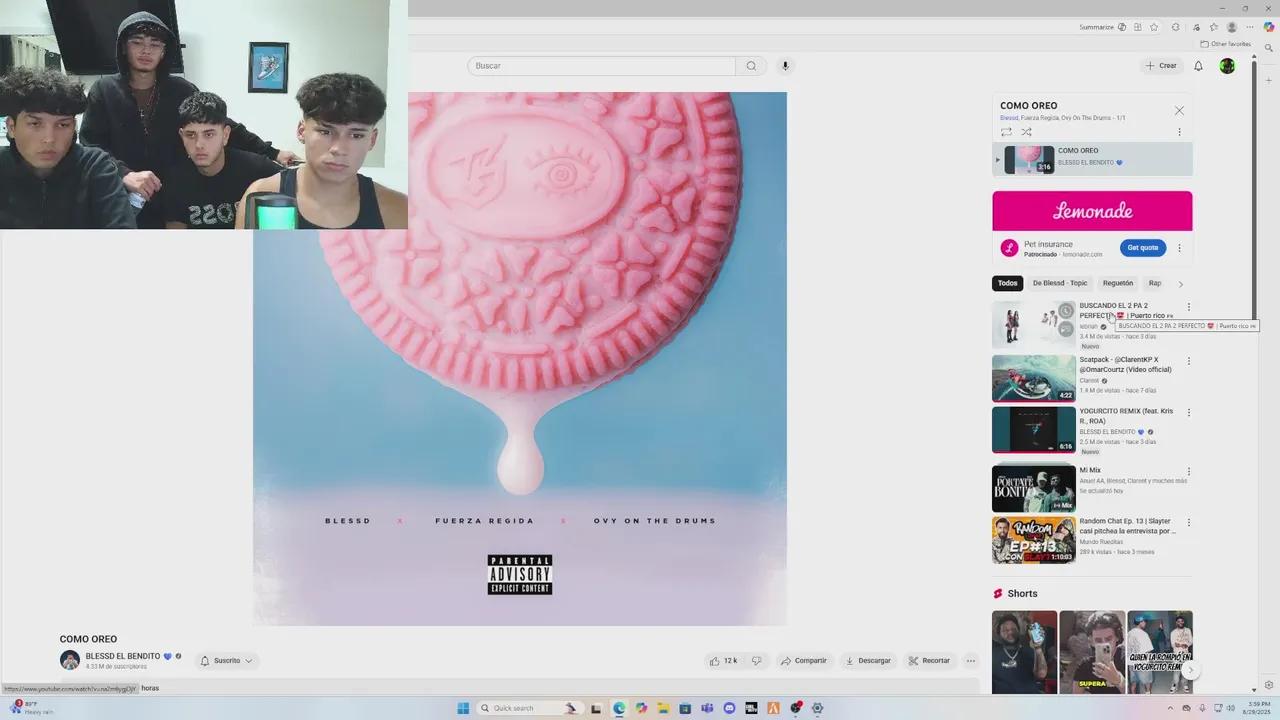Click the search magnifier icon next to Buscar

751,66
